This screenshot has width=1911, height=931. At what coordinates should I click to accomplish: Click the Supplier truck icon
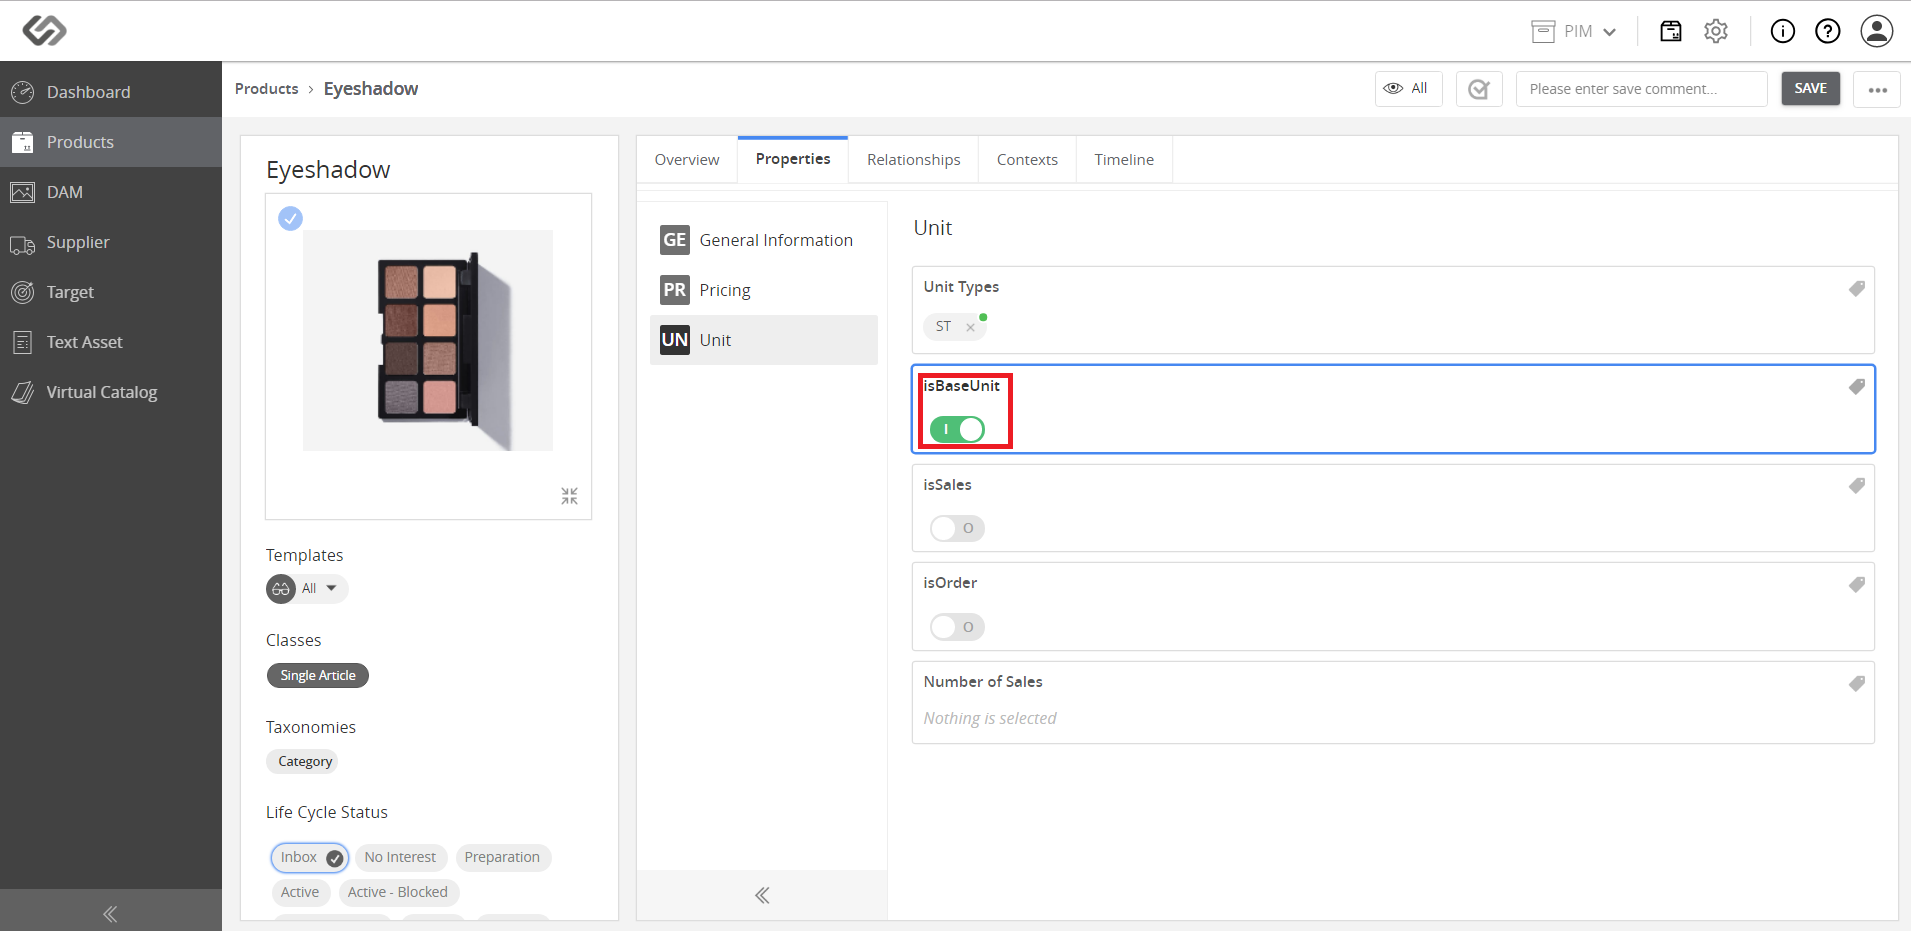coord(23,244)
